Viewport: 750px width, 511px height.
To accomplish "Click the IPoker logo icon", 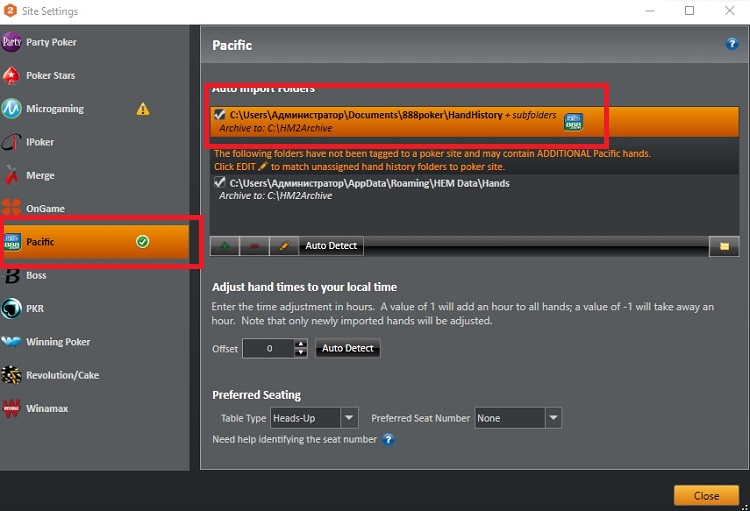I will click(11, 142).
